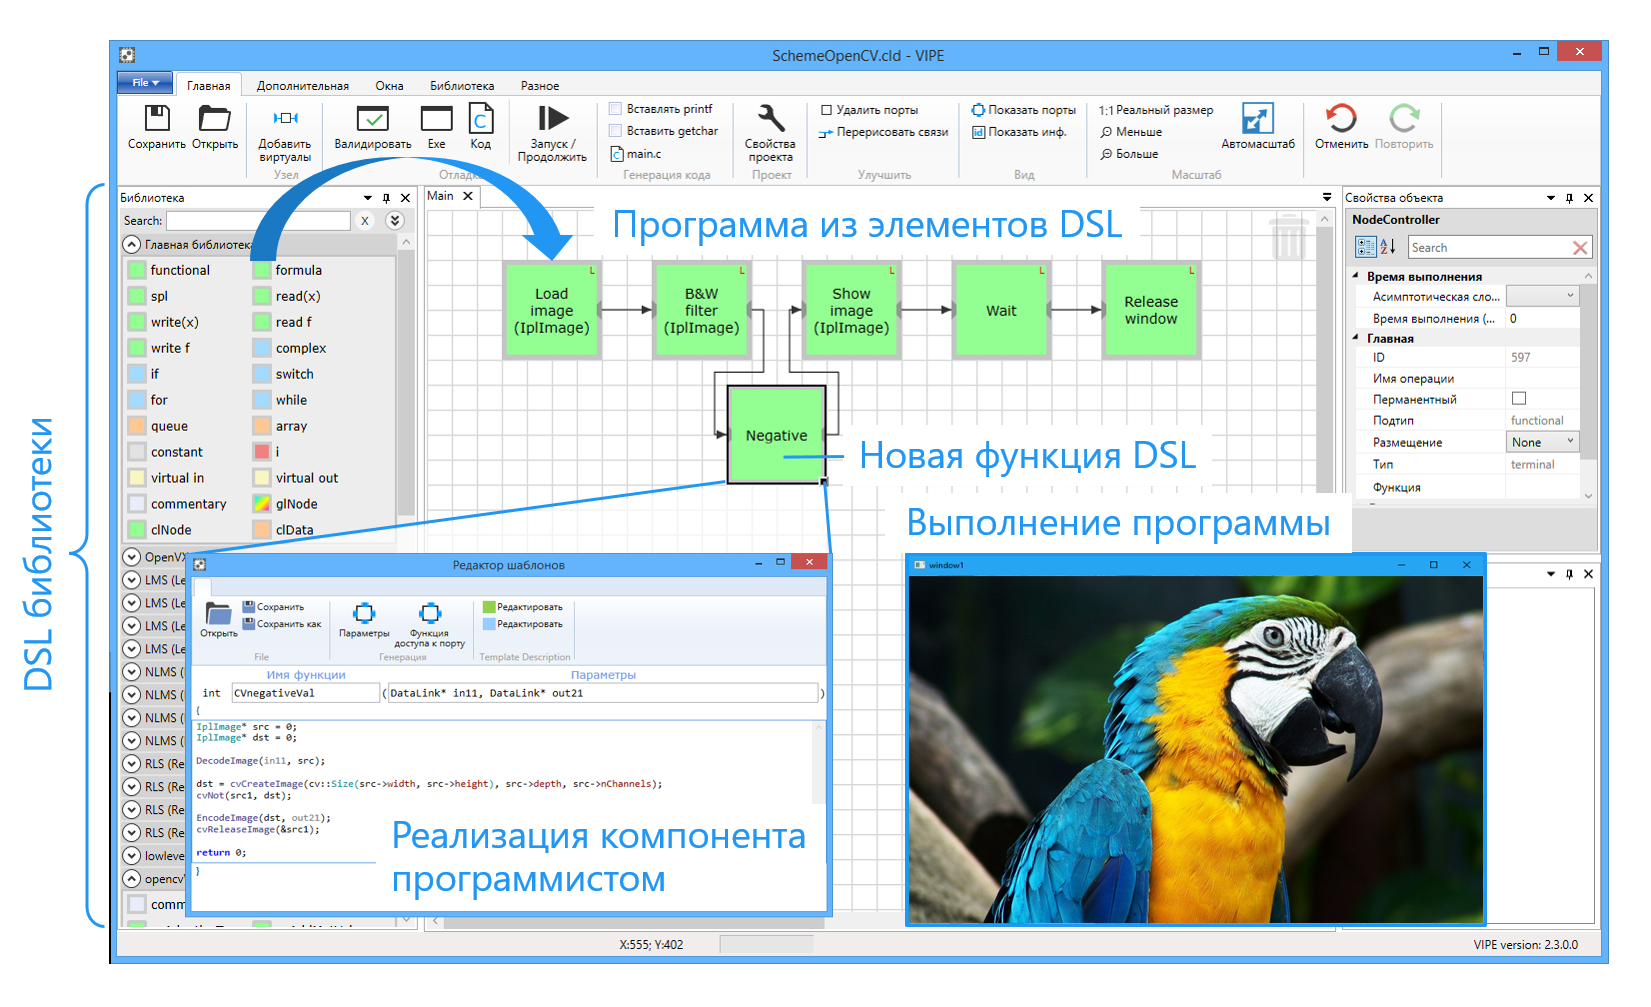
Task: Toggle the Вставить getchar checkbox
Action: click(616, 131)
